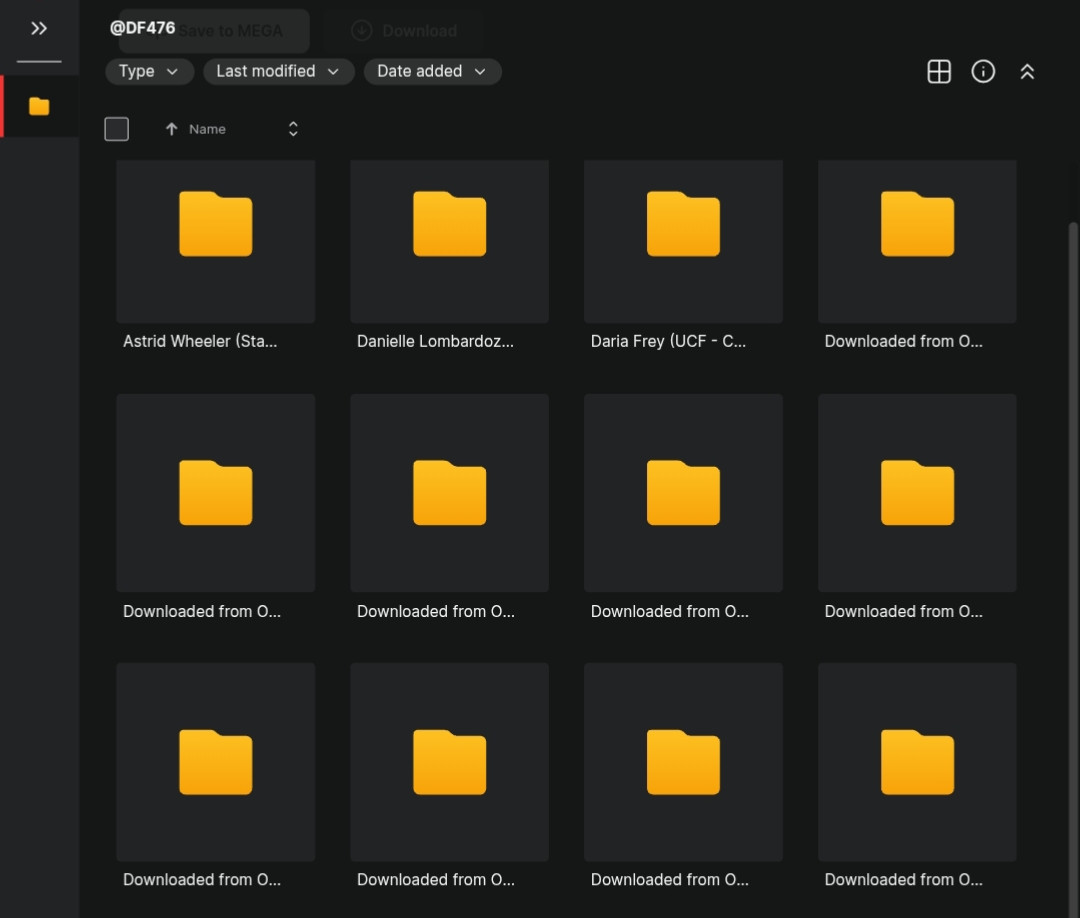The width and height of the screenshot is (1080, 918).
Task: Open the Date added filter dropdown
Action: tap(432, 71)
